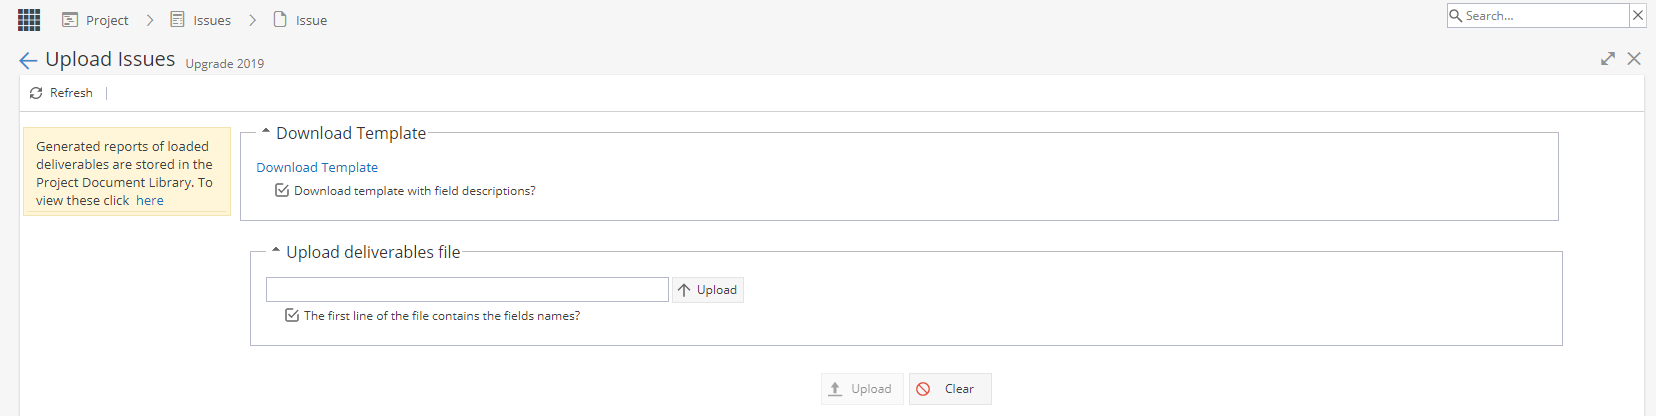Image resolution: width=1656 pixels, height=416 pixels.
Task: Click the file path input field
Action: click(467, 290)
